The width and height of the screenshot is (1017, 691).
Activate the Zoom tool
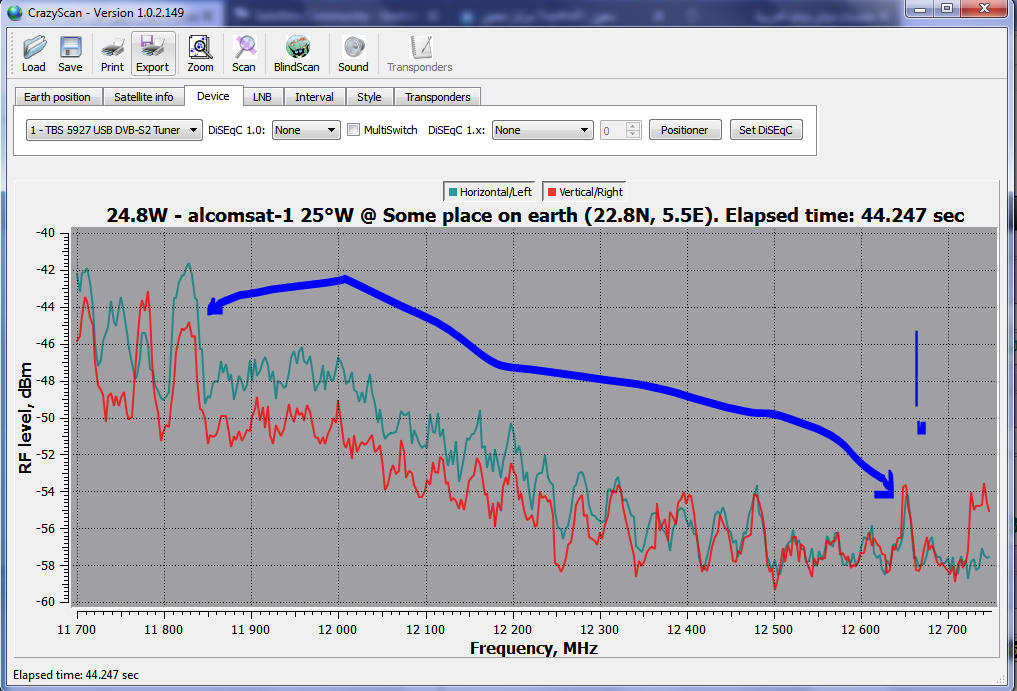tap(200, 54)
